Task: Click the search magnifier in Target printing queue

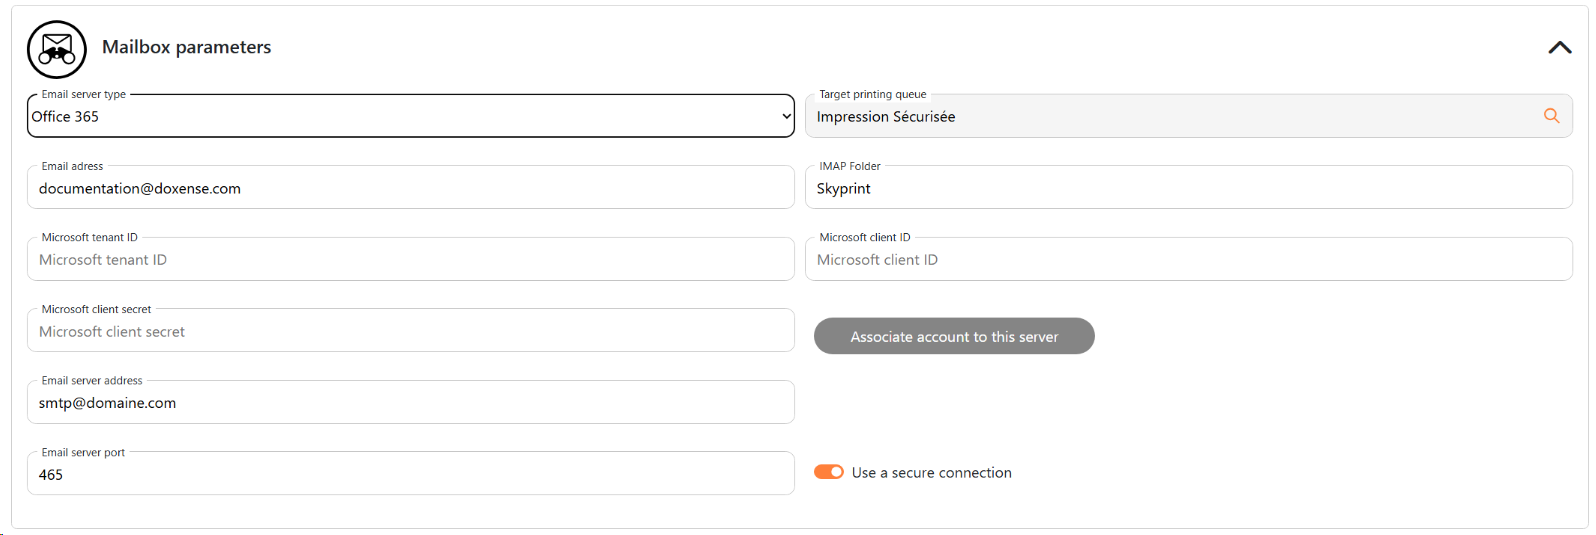Action: [1551, 116]
